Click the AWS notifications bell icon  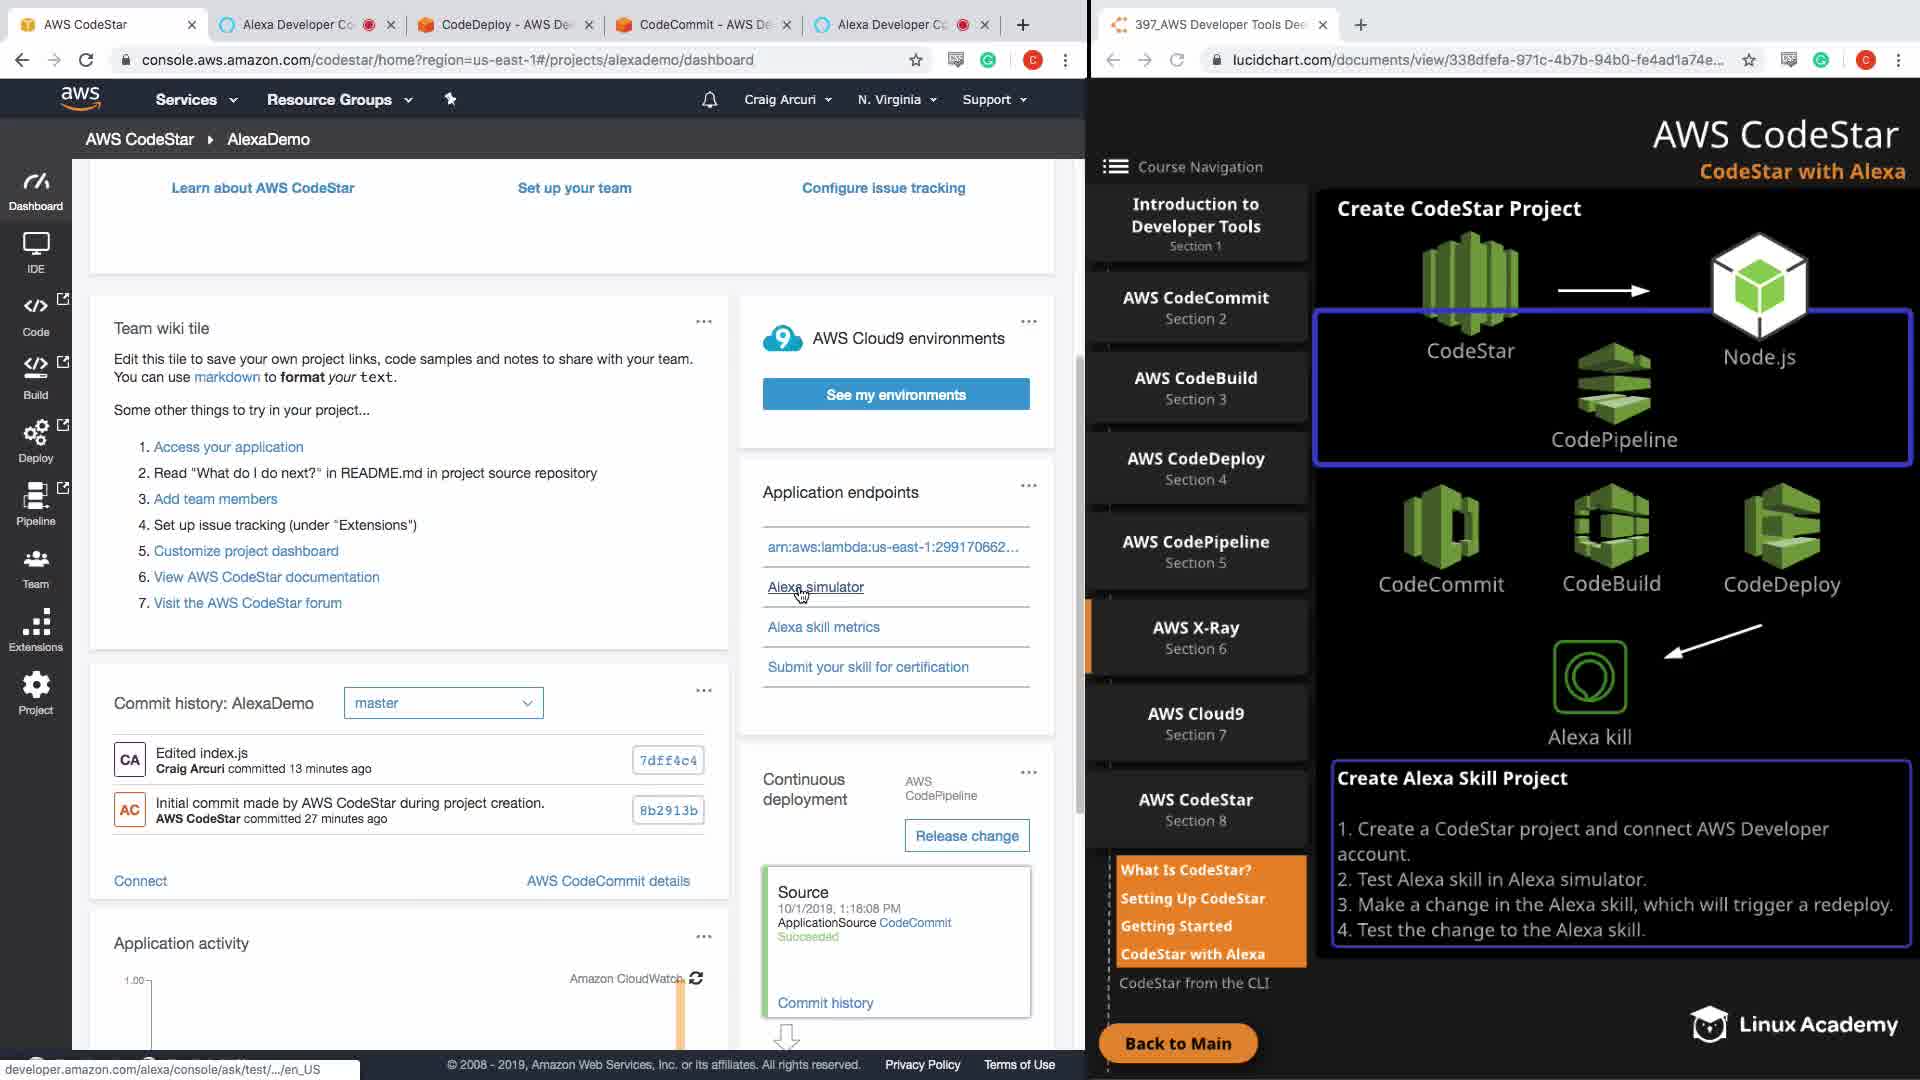[709, 100]
